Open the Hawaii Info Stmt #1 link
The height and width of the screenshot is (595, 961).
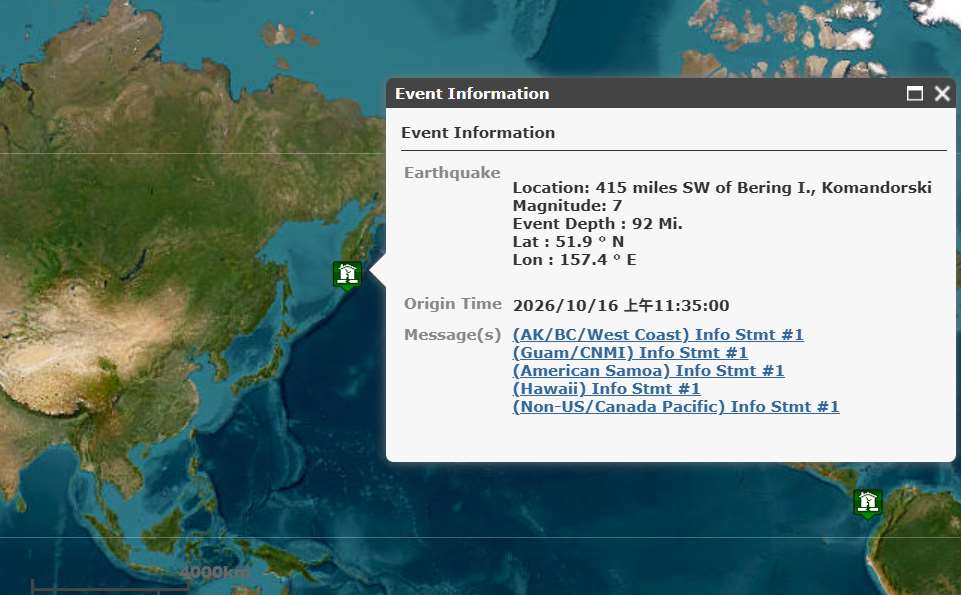(x=606, y=388)
